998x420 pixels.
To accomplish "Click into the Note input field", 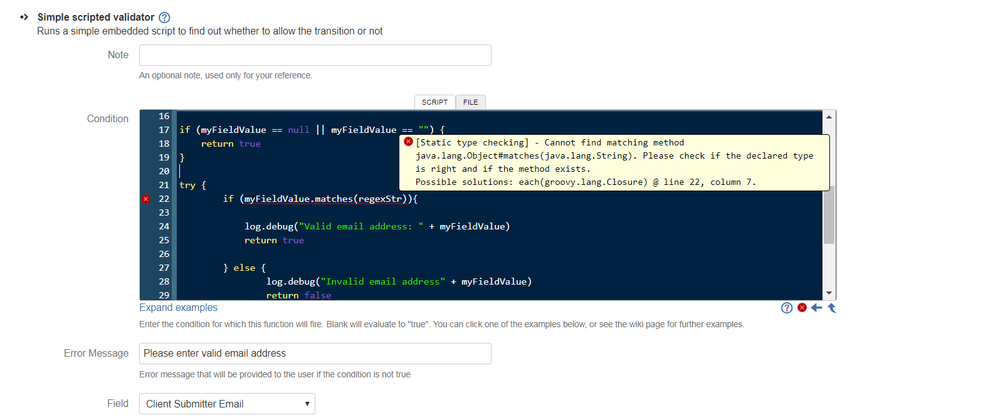I will pos(315,55).
